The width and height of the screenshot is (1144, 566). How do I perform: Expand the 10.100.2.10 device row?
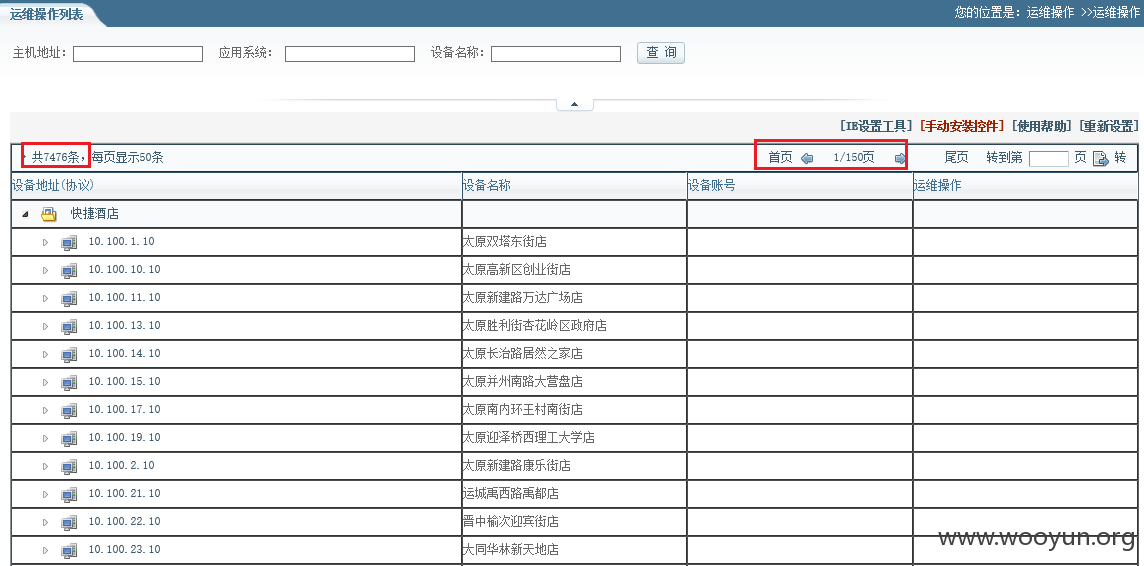[45, 466]
